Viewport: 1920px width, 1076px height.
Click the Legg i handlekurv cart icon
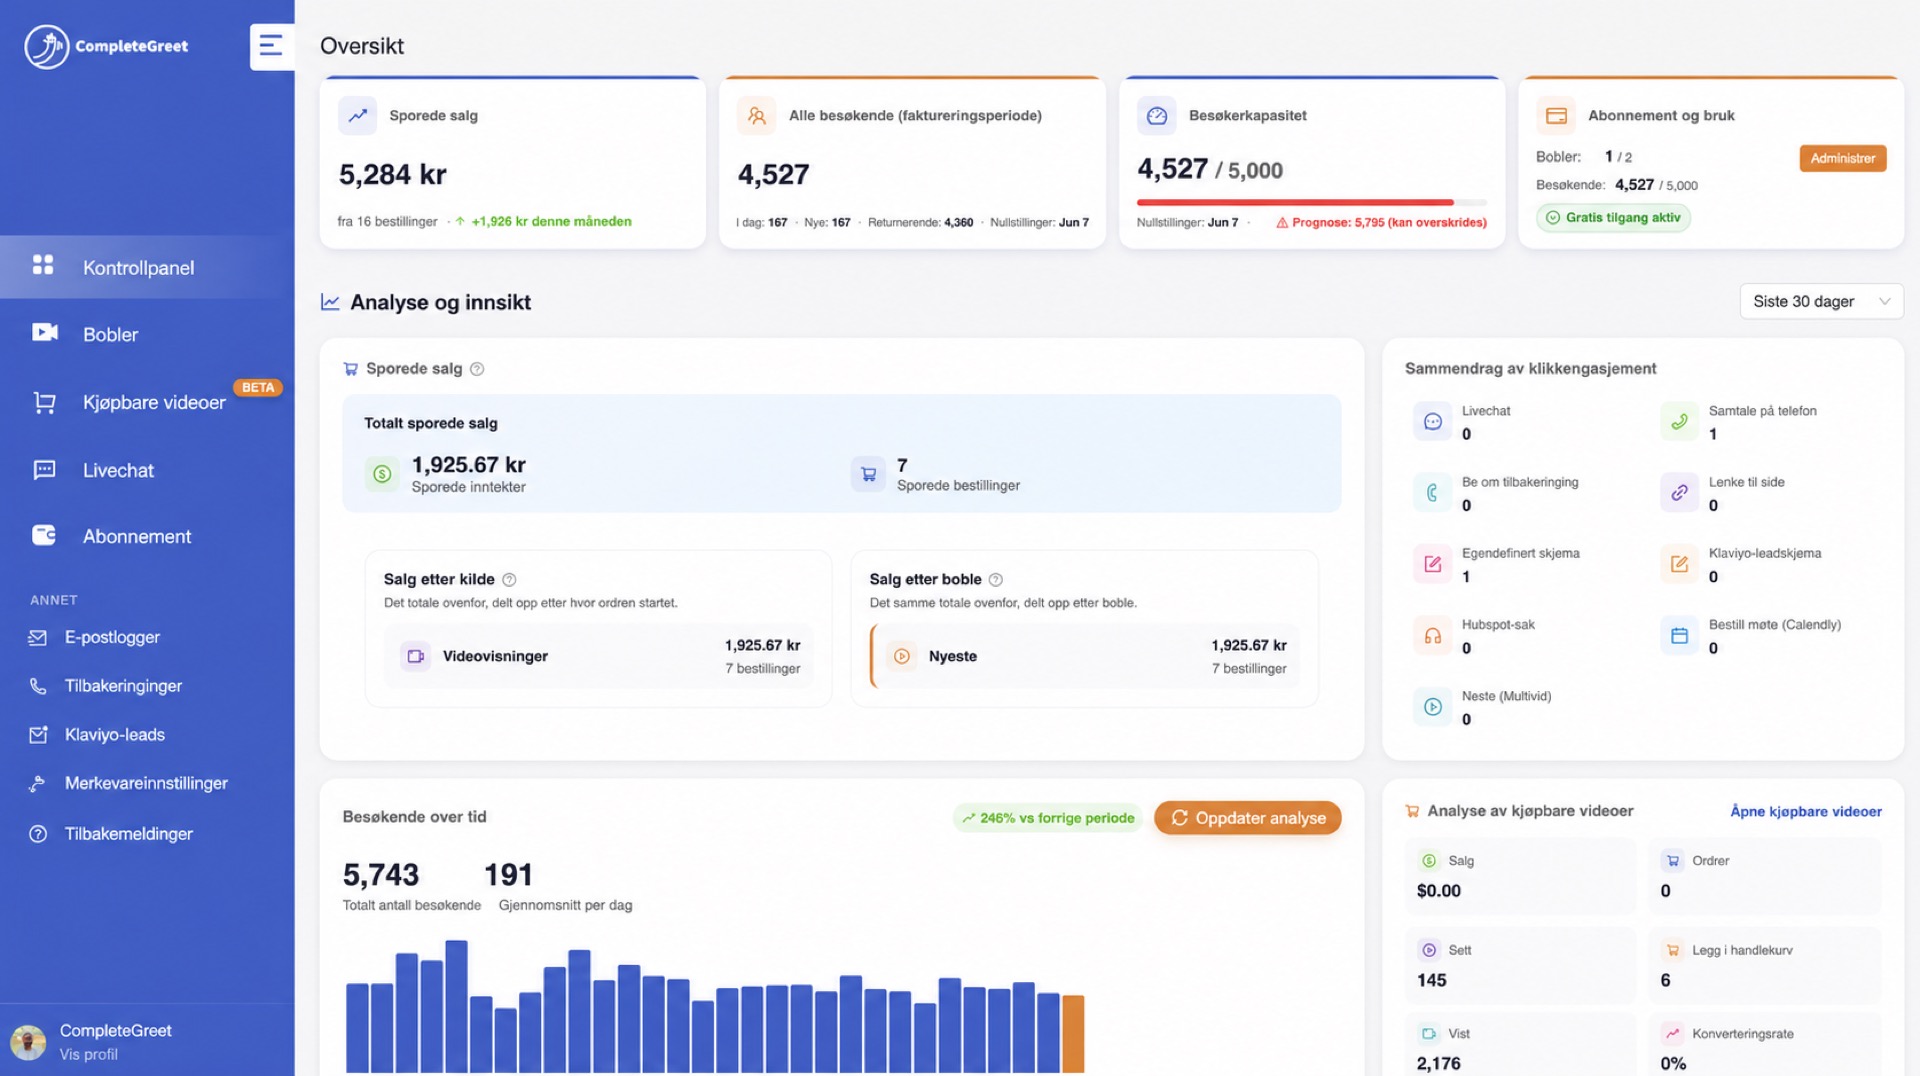[1672, 950]
